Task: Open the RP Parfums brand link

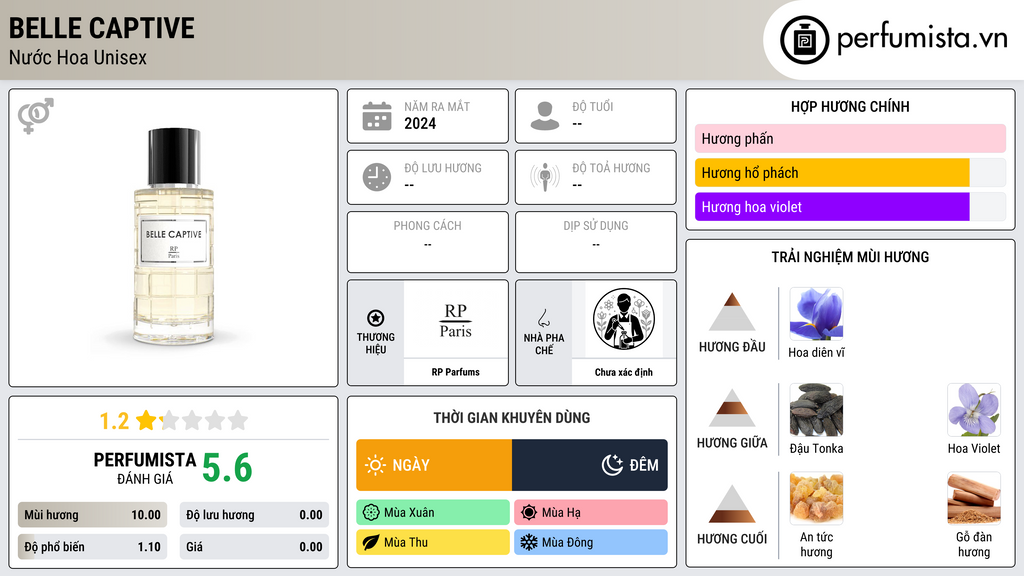Action: [x=455, y=372]
